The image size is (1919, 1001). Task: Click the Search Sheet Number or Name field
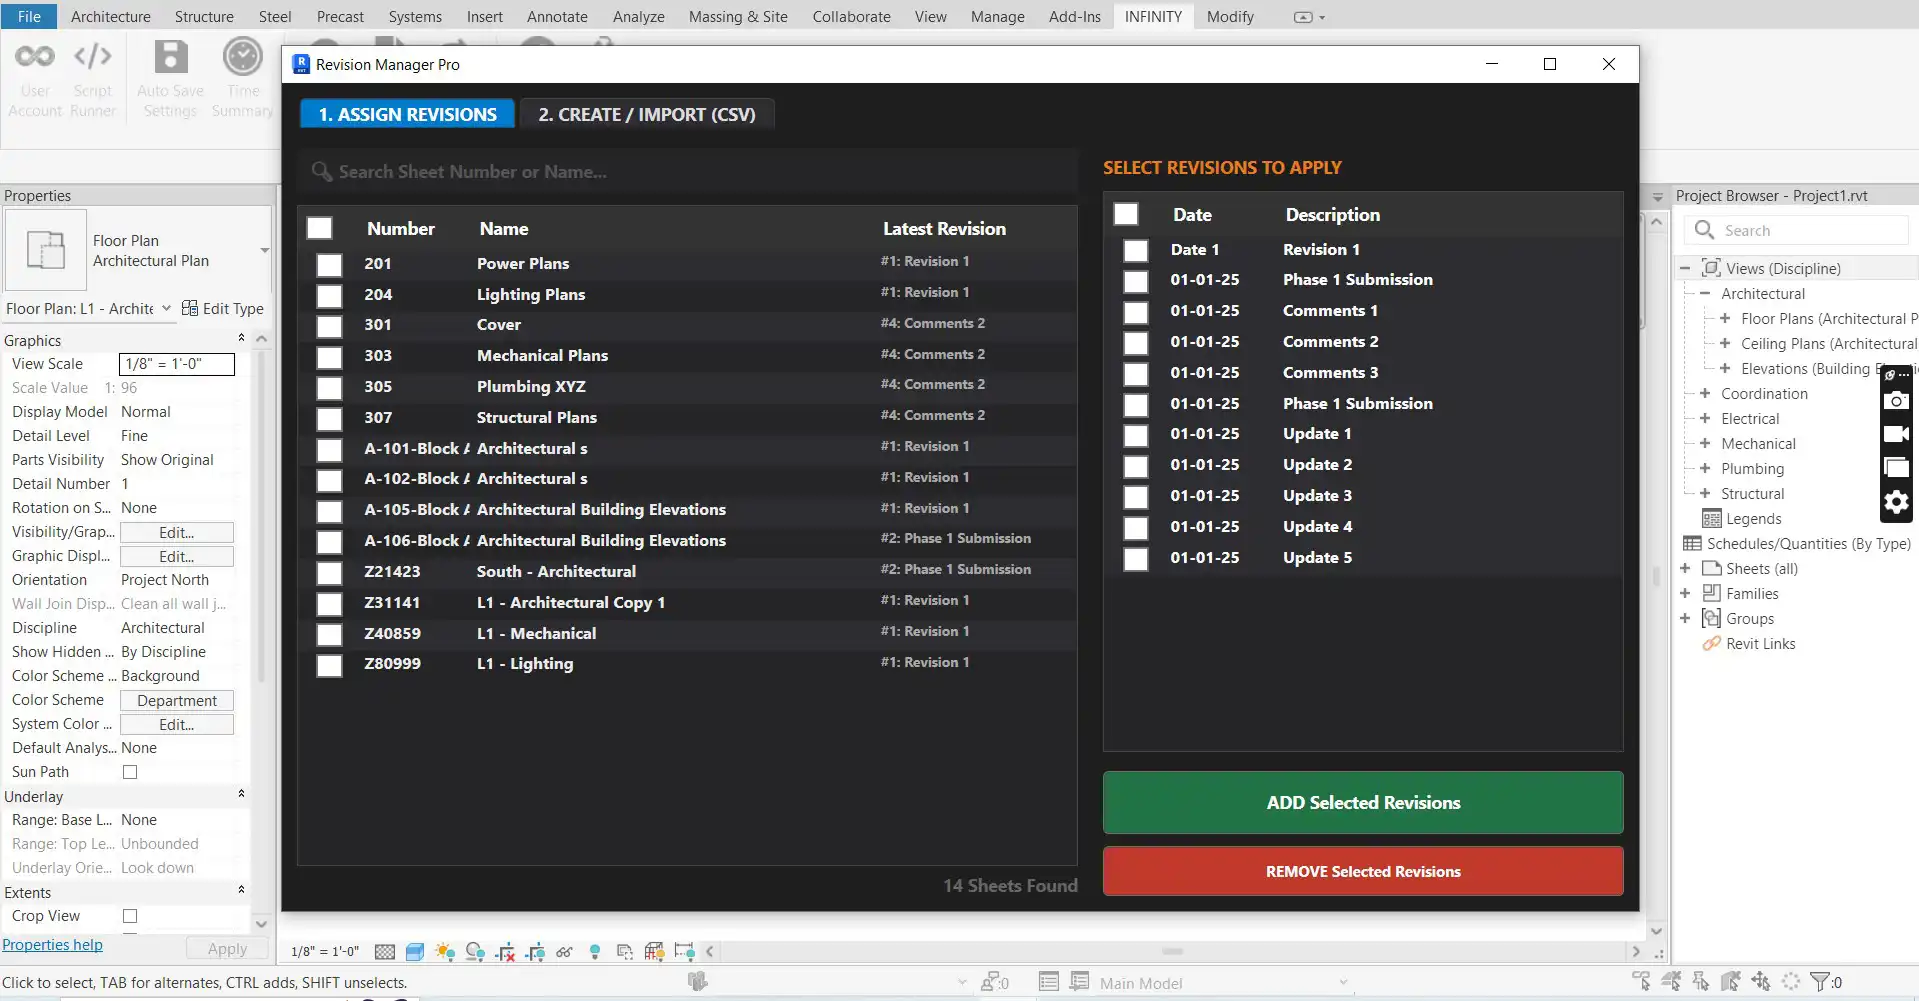click(690, 172)
